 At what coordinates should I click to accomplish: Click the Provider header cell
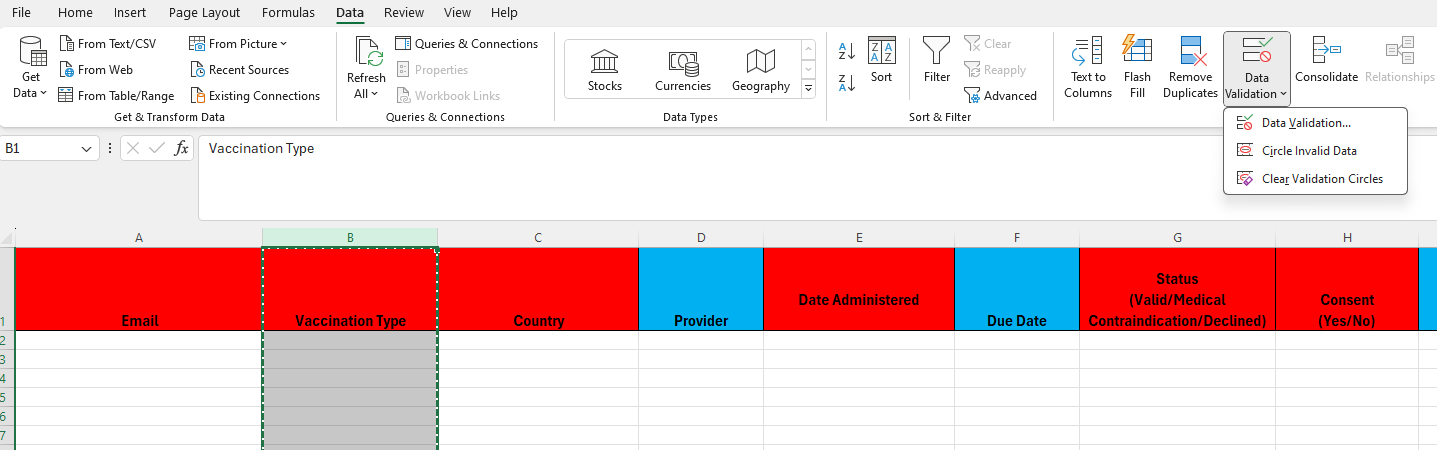(x=701, y=289)
